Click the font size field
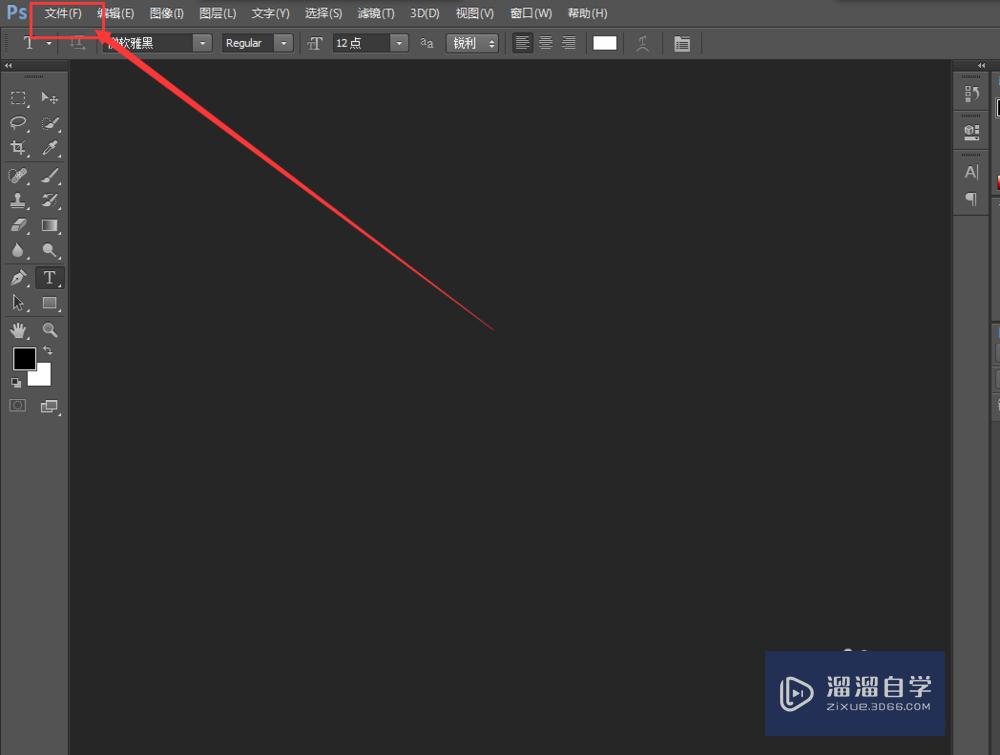Viewport: 1000px width, 755px height. point(361,43)
